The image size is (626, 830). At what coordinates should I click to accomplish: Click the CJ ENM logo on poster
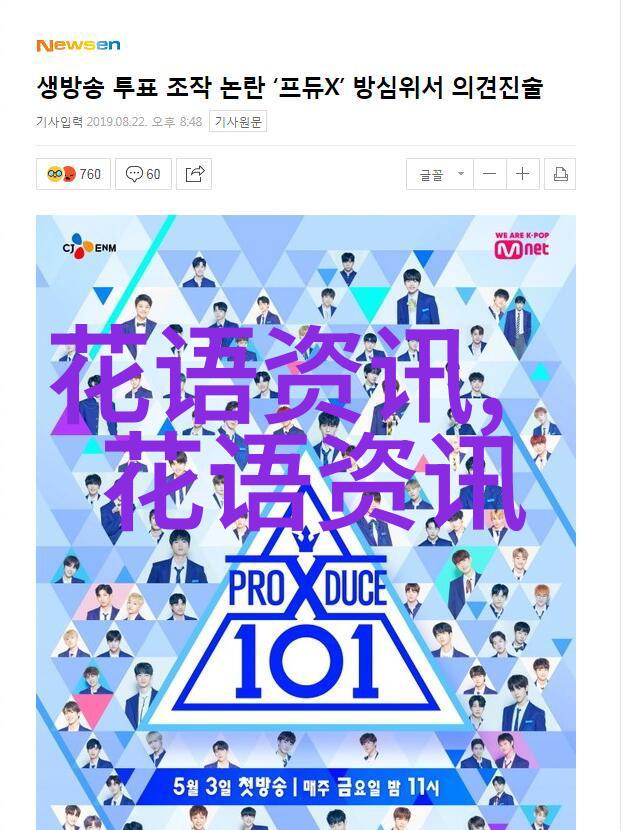coord(89,247)
